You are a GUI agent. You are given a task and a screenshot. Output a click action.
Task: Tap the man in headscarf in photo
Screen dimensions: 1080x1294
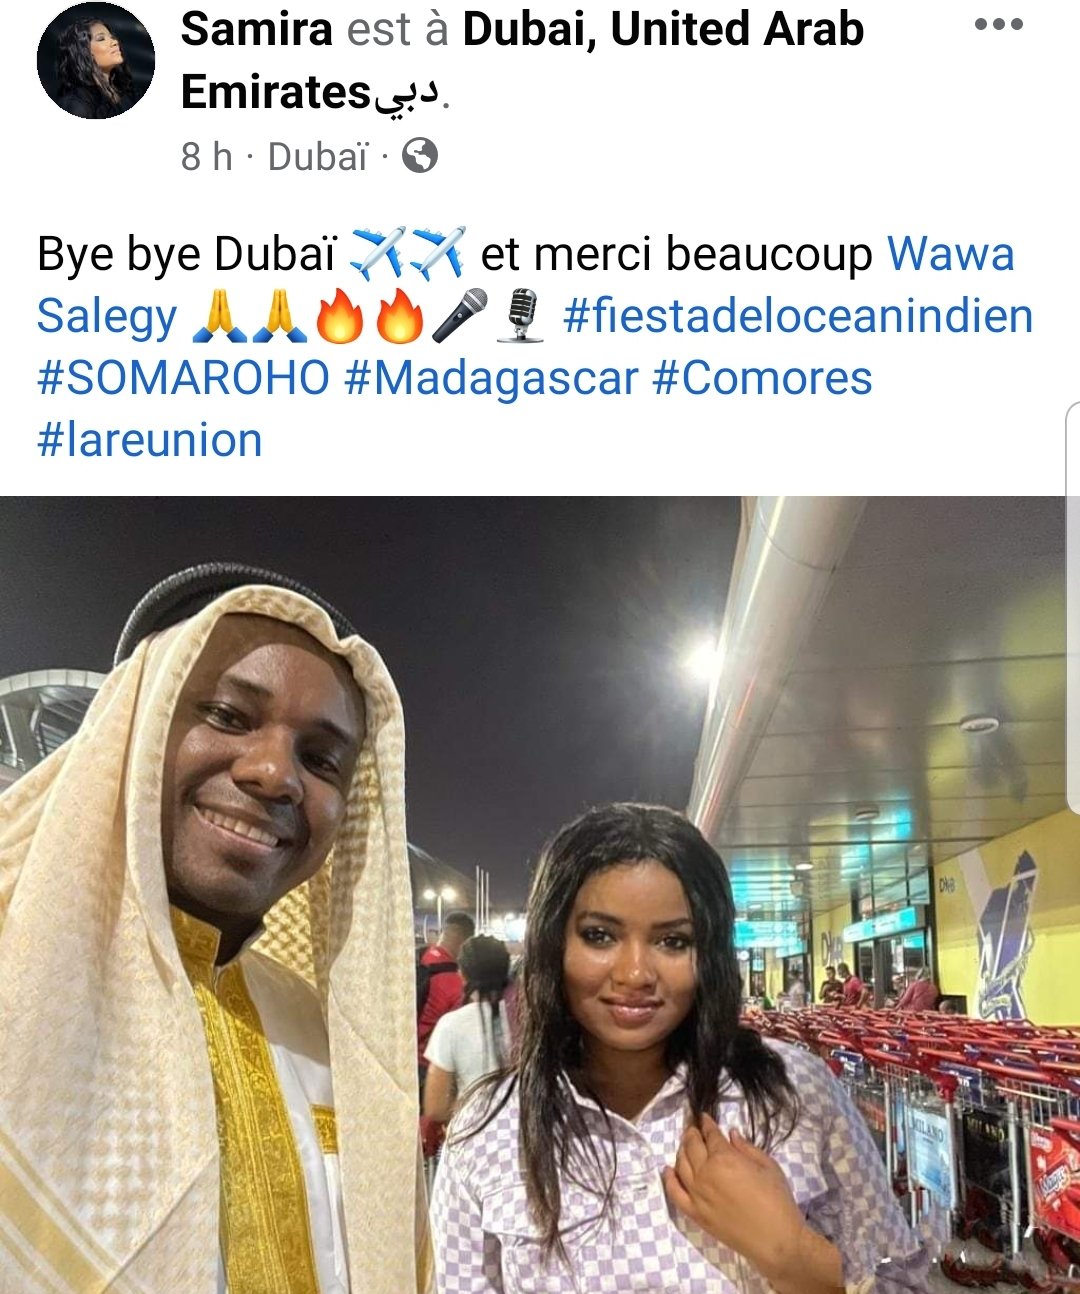click(x=210, y=930)
